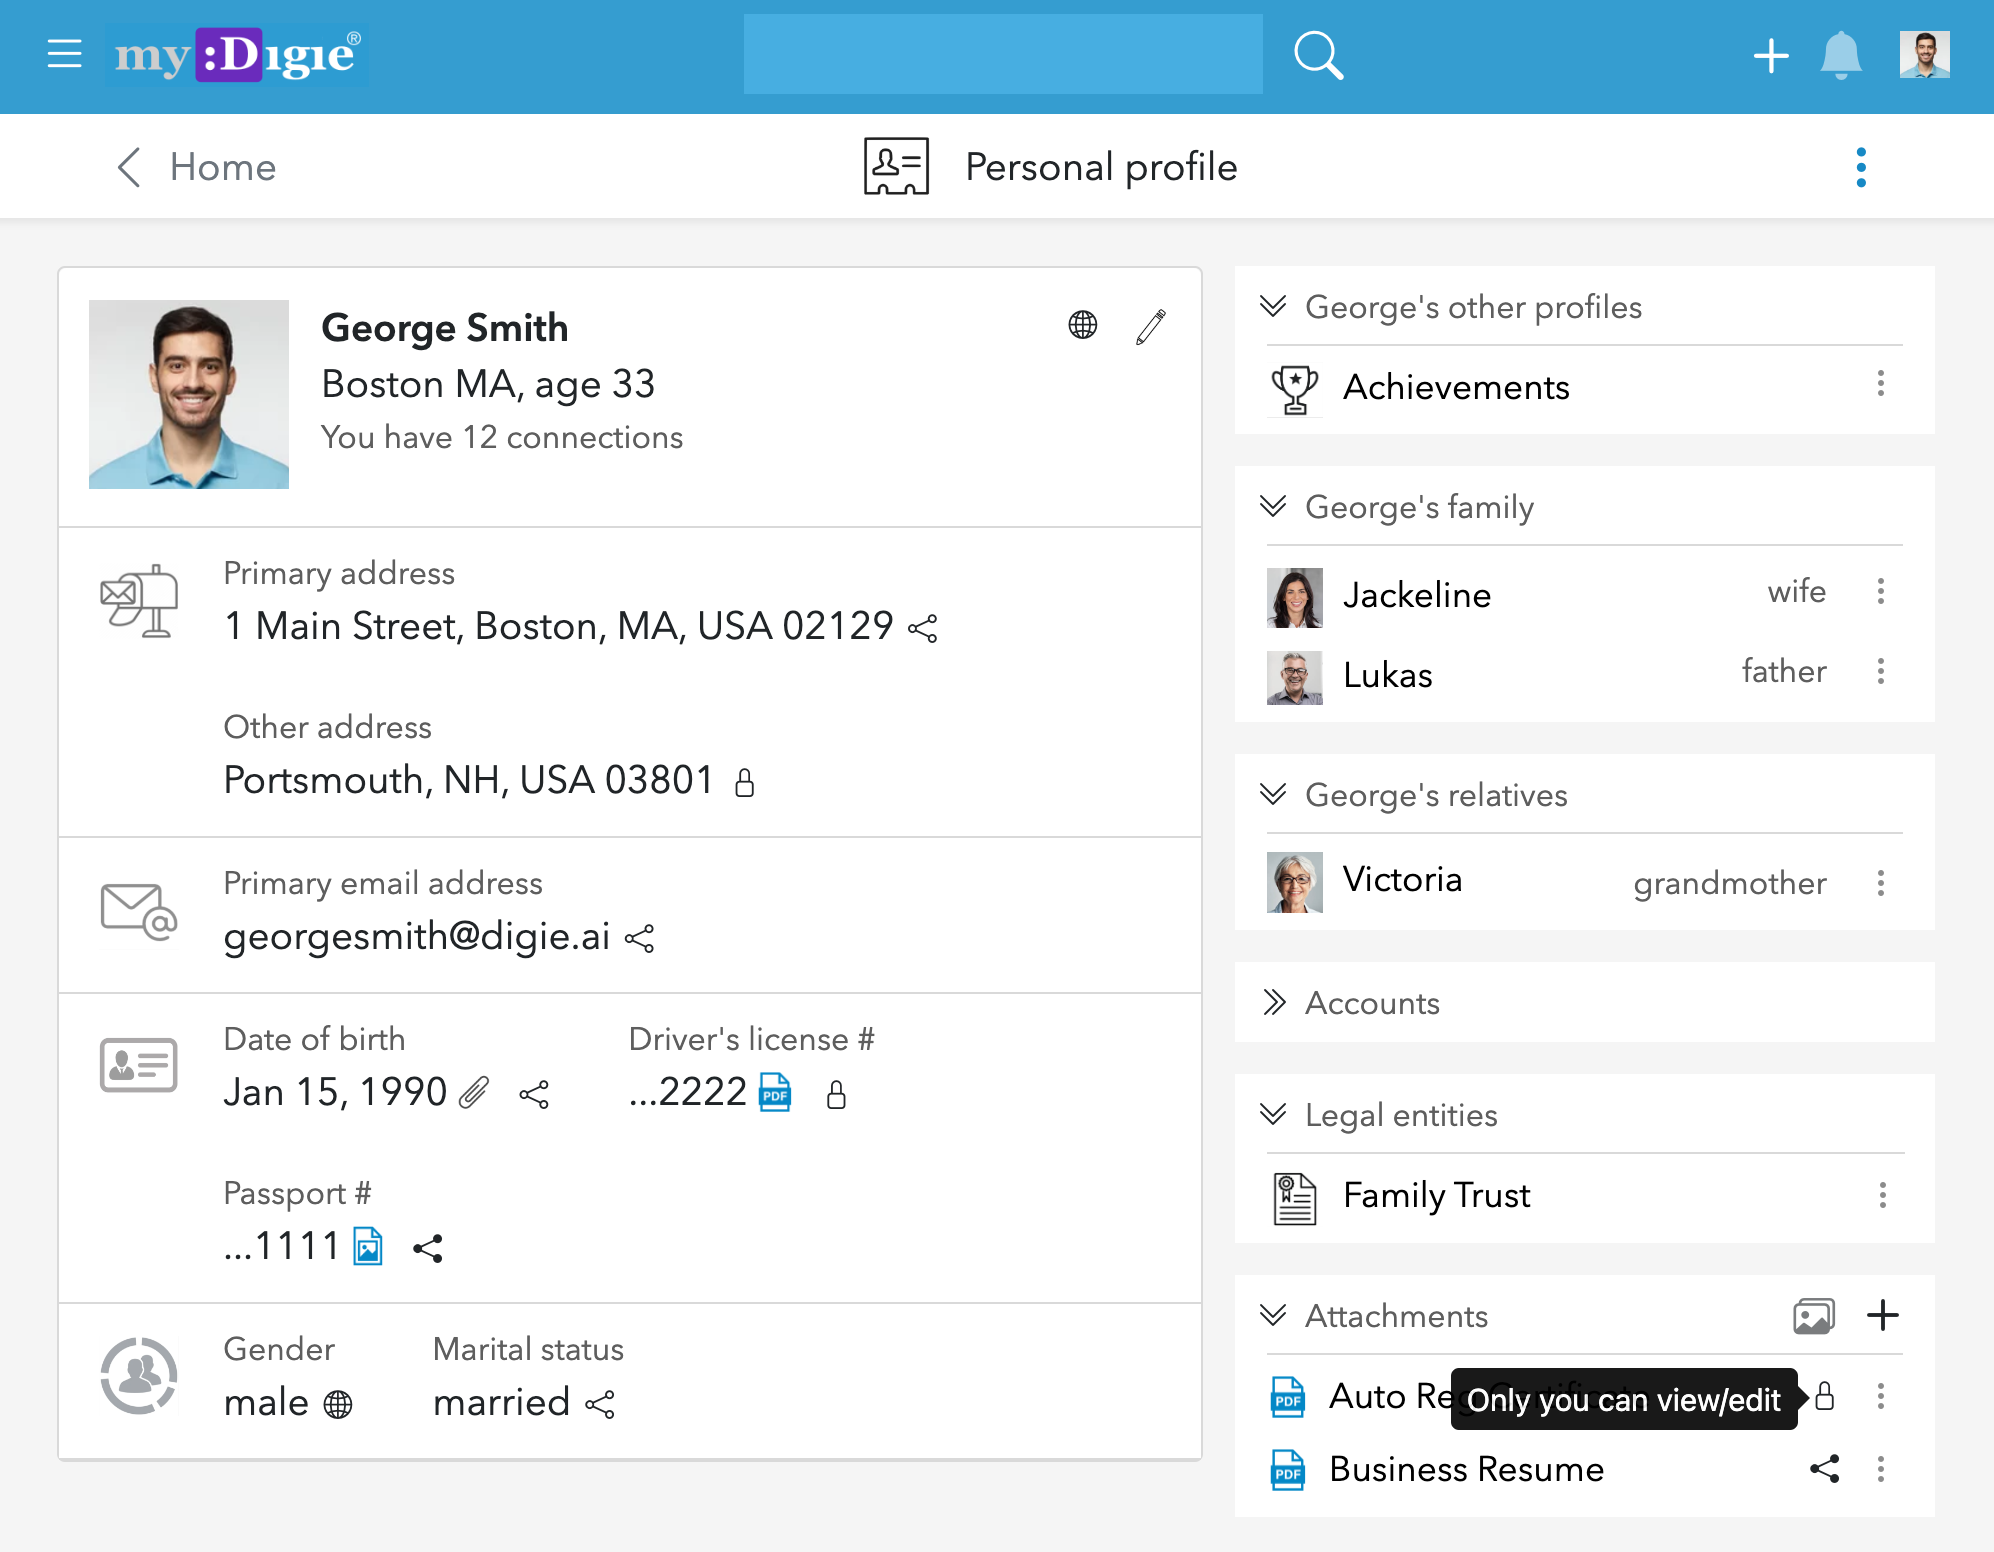Expand the Accounts section
Viewport: 1994px width, 1552px height.
(1273, 1002)
